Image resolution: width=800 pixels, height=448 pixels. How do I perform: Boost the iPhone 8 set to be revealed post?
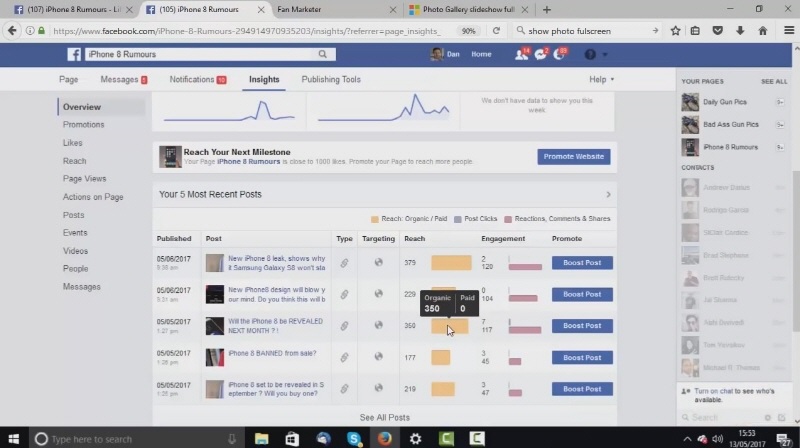[x=582, y=389]
